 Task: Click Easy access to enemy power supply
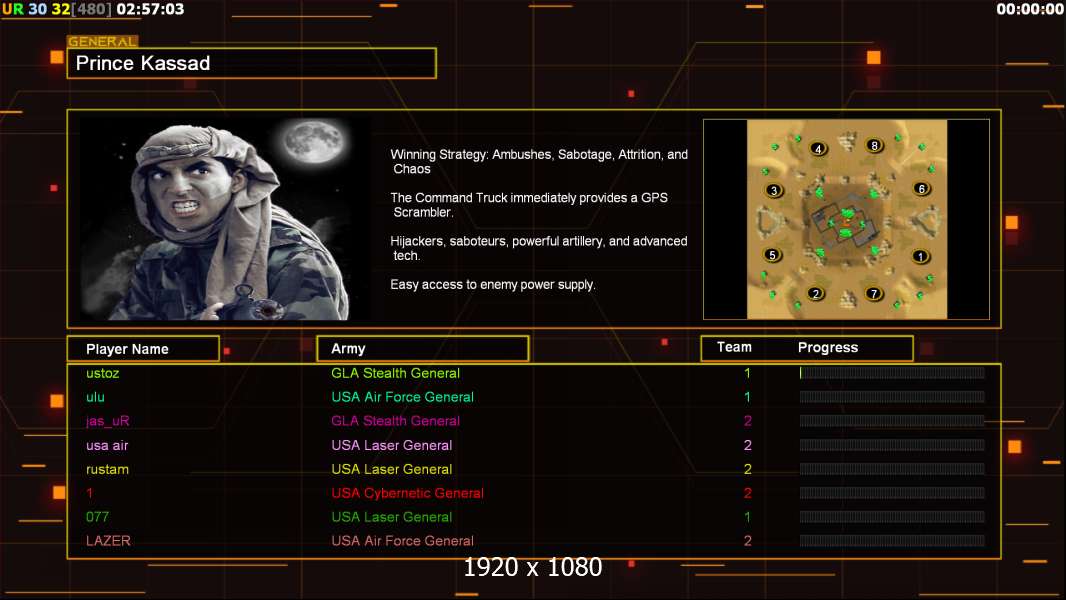(493, 285)
